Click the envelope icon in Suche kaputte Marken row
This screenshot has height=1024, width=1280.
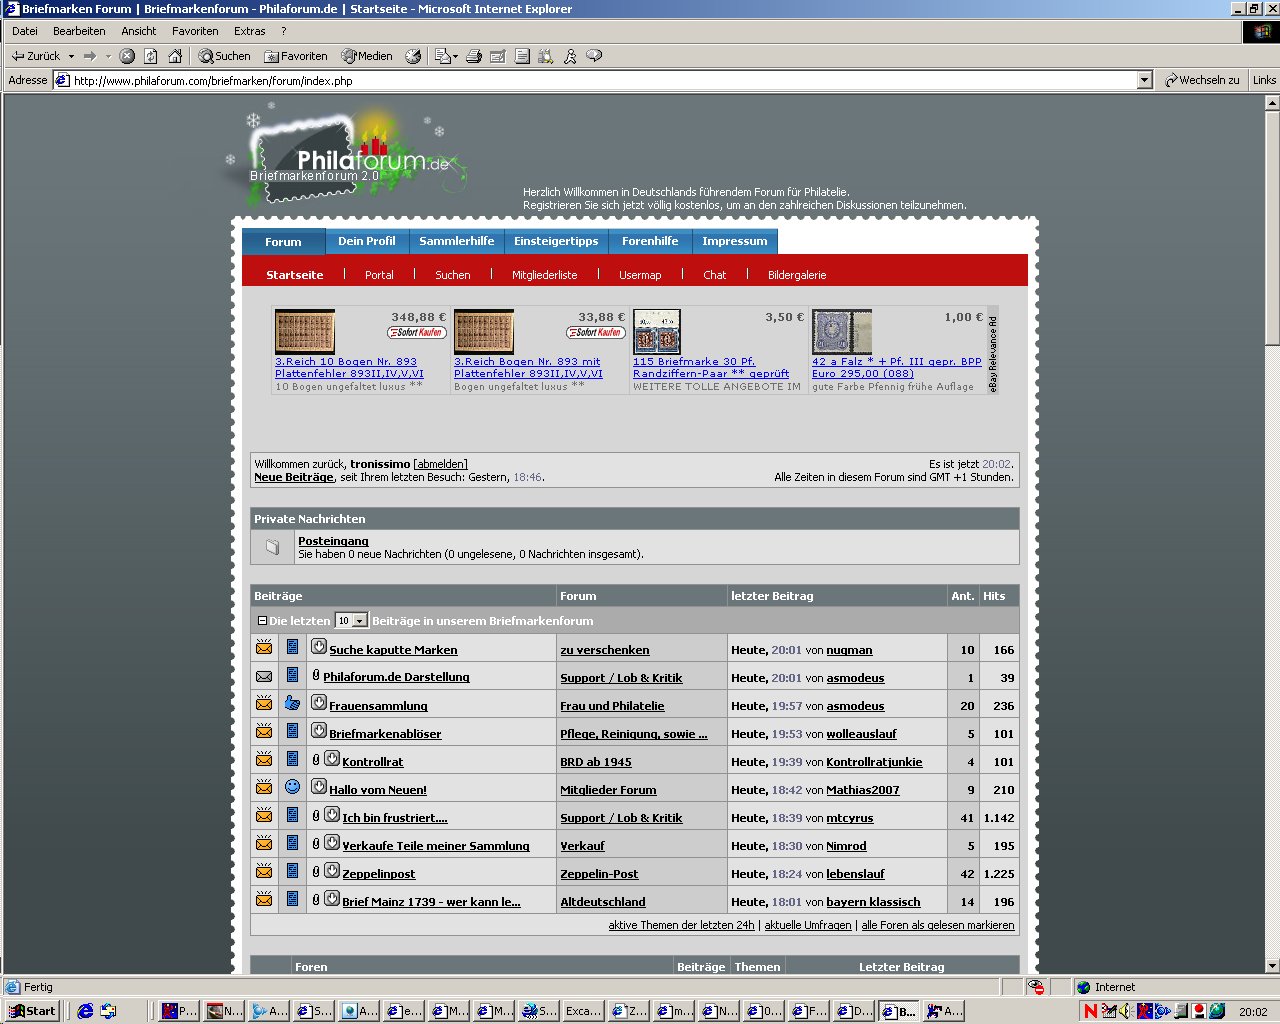click(x=264, y=648)
